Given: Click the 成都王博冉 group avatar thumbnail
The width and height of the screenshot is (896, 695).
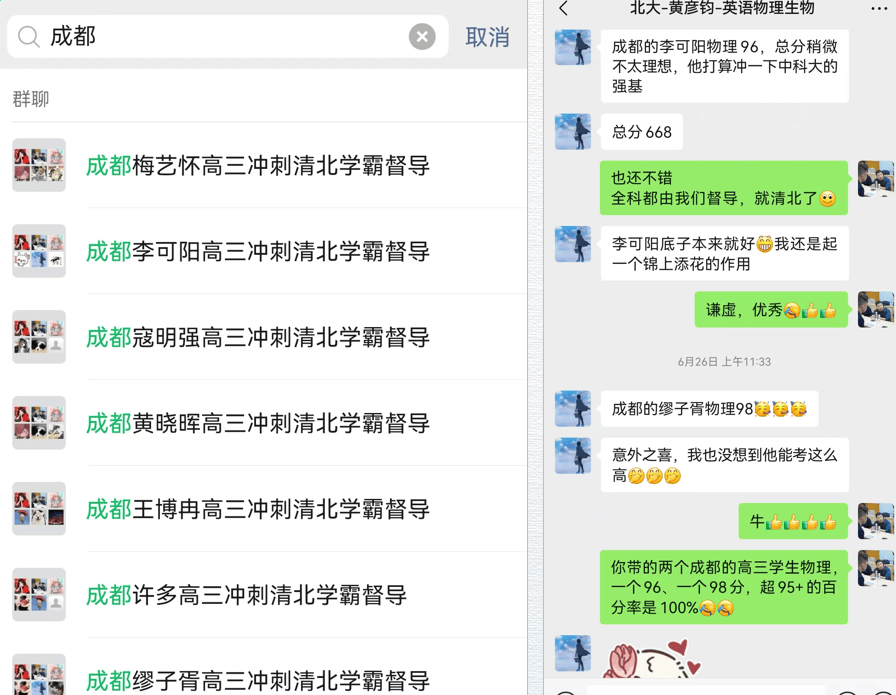Looking at the screenshot, I should coord(39,509).
